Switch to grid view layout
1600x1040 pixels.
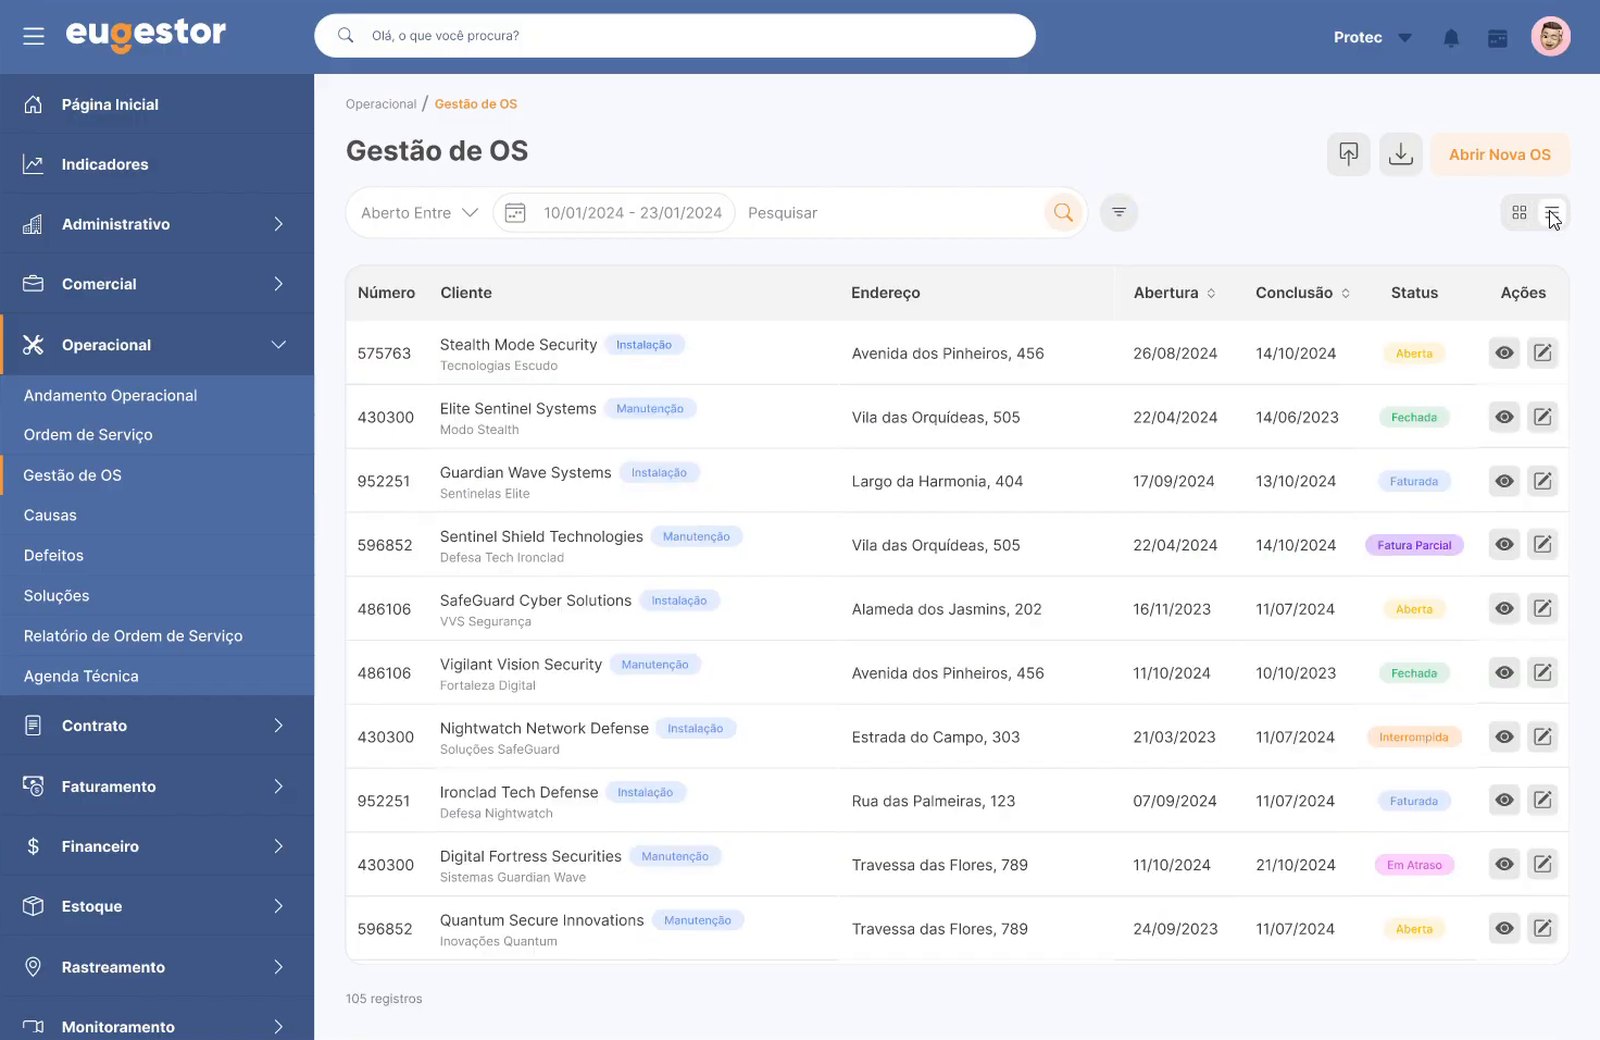point(1519,212)
